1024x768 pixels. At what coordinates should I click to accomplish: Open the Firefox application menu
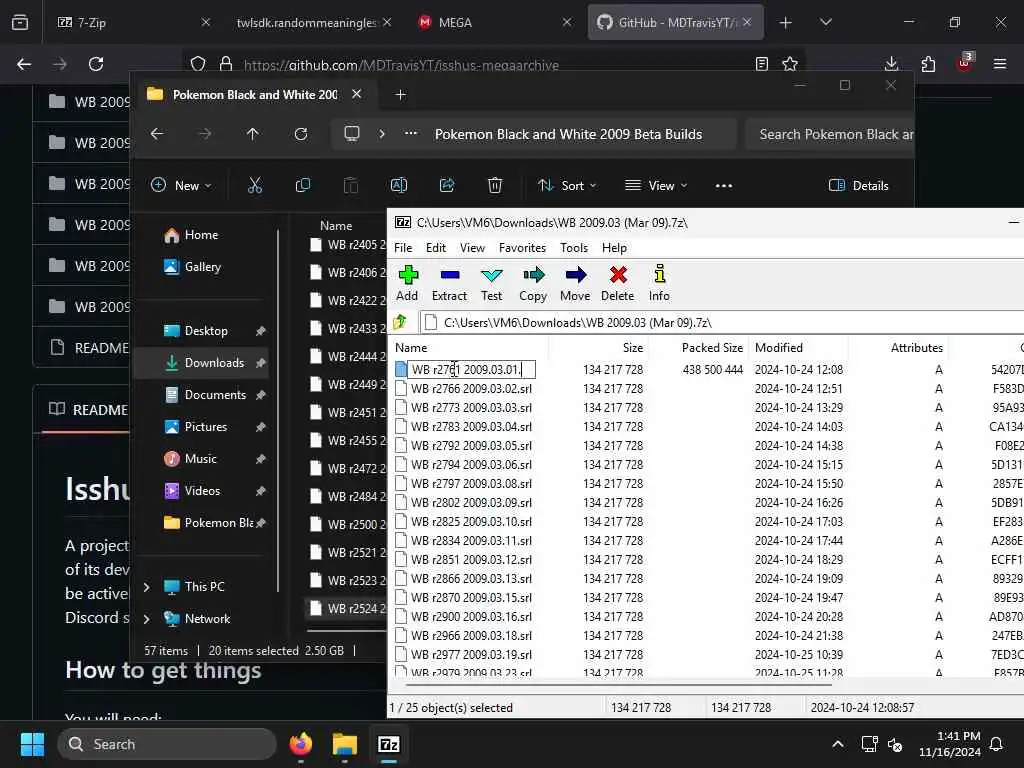tap(1000, 64)
